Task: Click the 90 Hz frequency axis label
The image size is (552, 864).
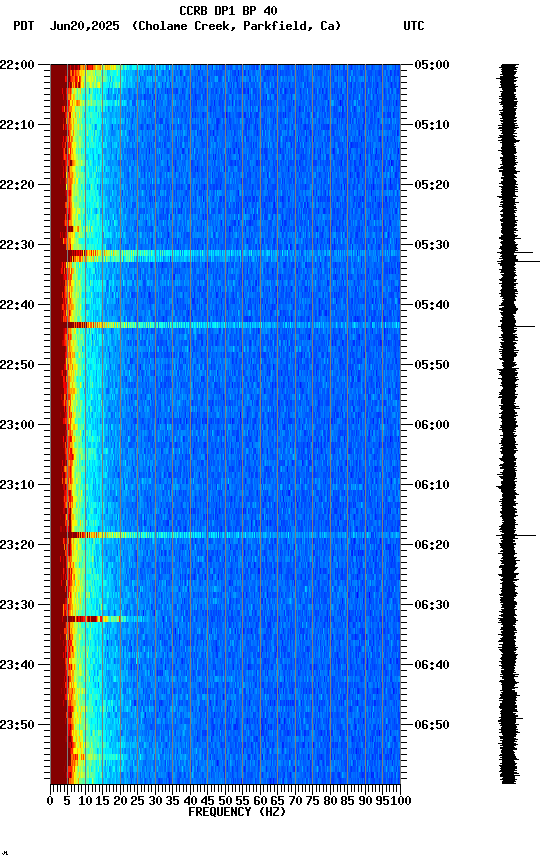Action: pyautogui.click(x=365, y=801)
